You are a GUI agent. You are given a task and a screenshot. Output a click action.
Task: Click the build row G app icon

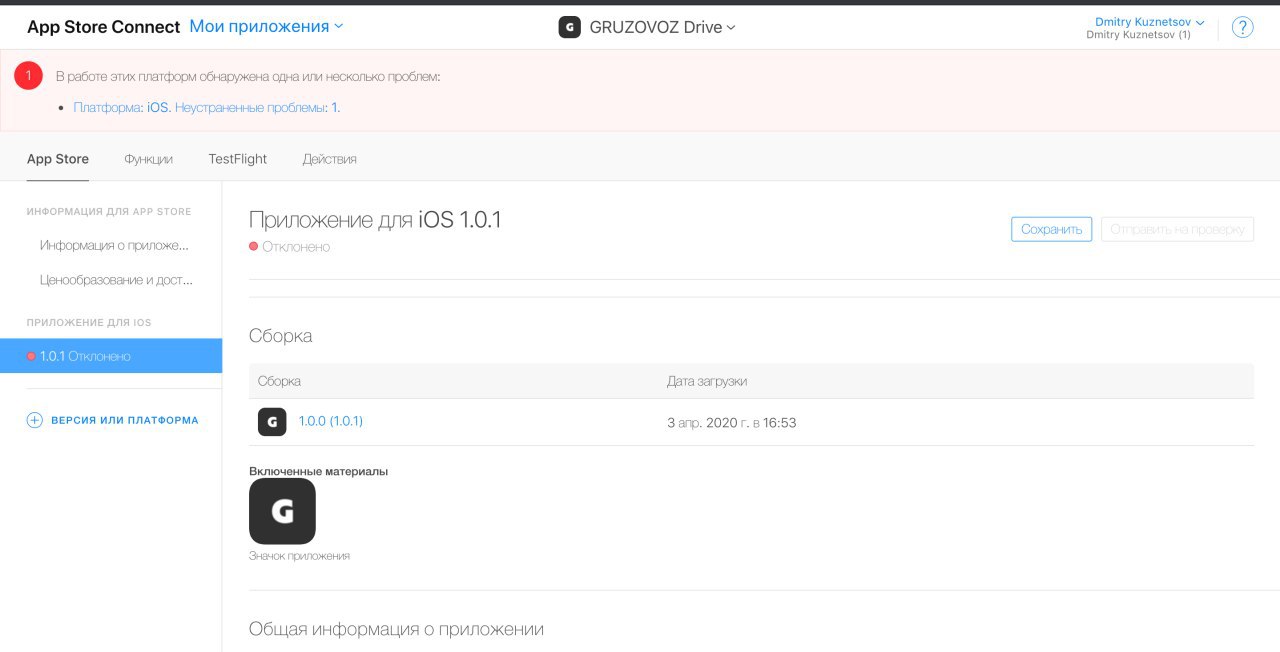click(272, 422)
